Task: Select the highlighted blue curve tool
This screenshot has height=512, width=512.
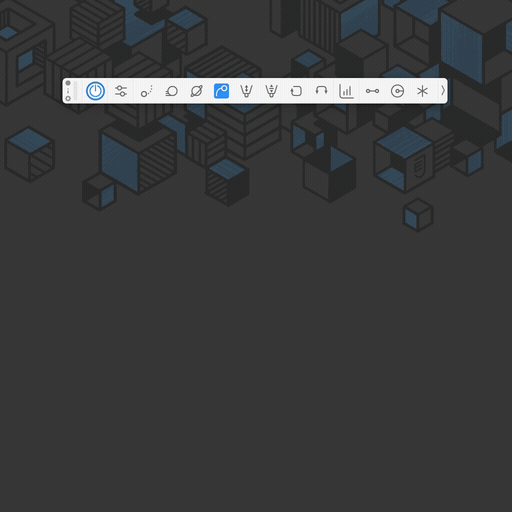Action: point(221,91)
